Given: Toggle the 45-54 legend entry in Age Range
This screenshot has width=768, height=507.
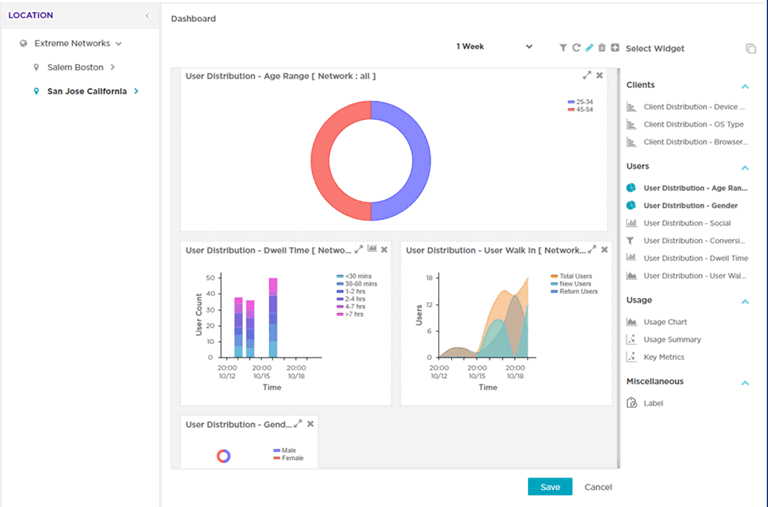Looking at the screenshot, I should pos(579,109).
